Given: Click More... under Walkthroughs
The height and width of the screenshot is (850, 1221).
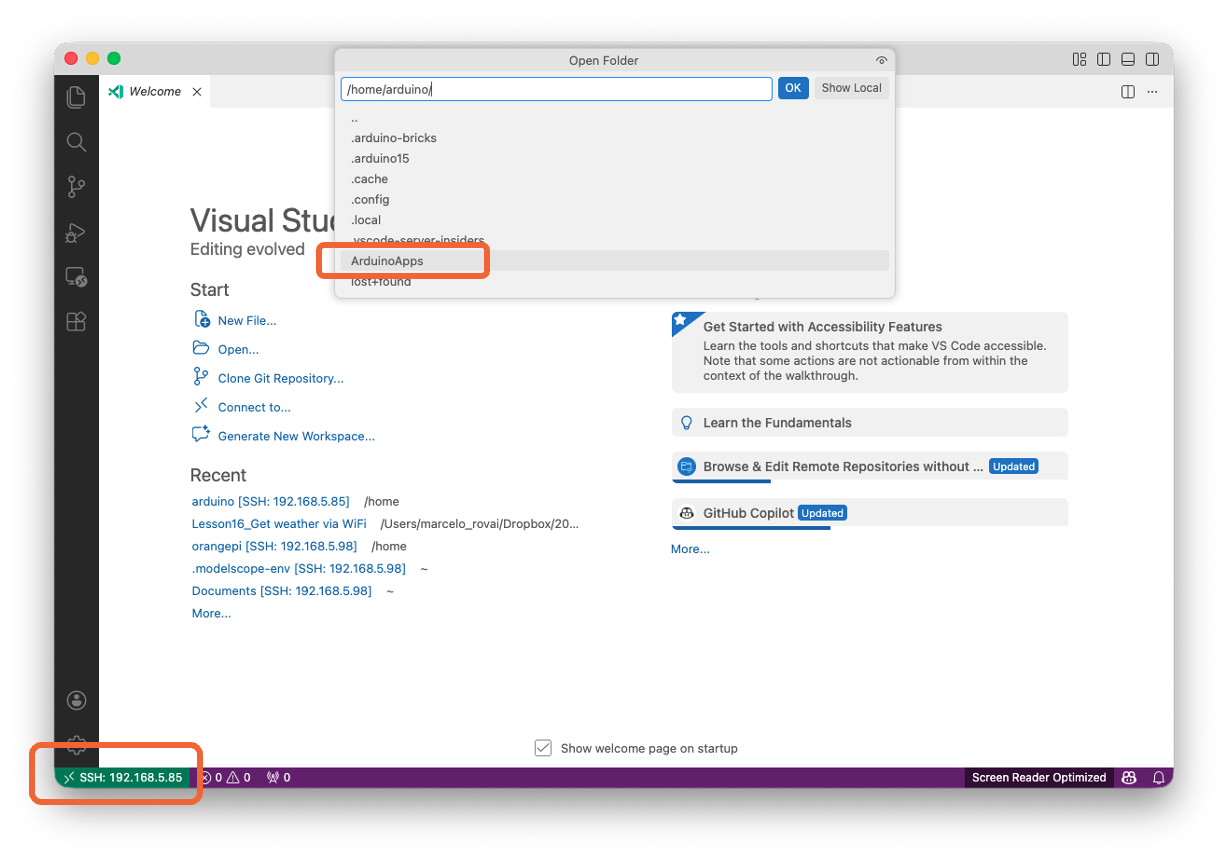Looking at the screenshot, I should [690, 549].
